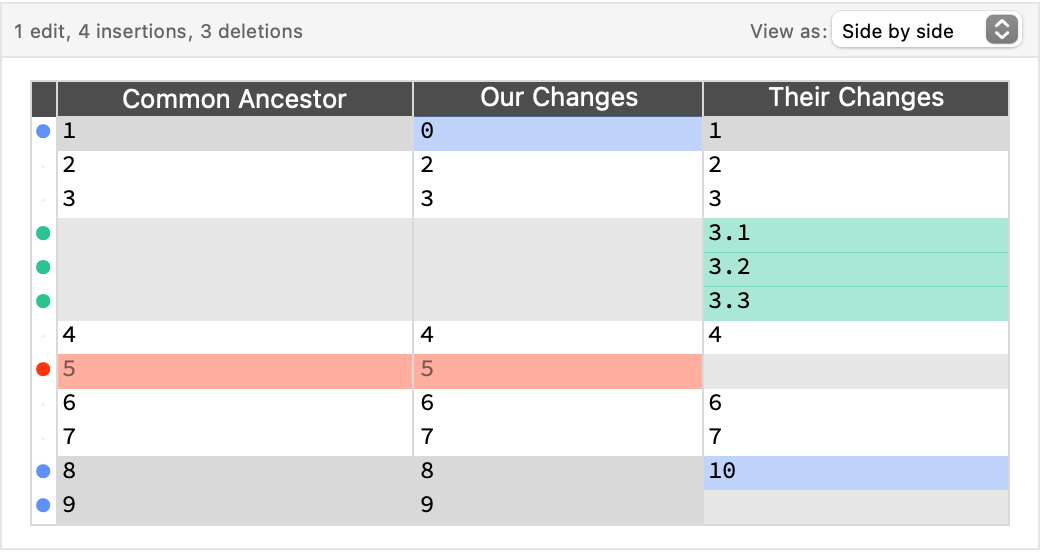The image size is (1040, 554).
Task: Click the inserted "3.2" line in Their Changes
Action: click(x=856, y=267)
